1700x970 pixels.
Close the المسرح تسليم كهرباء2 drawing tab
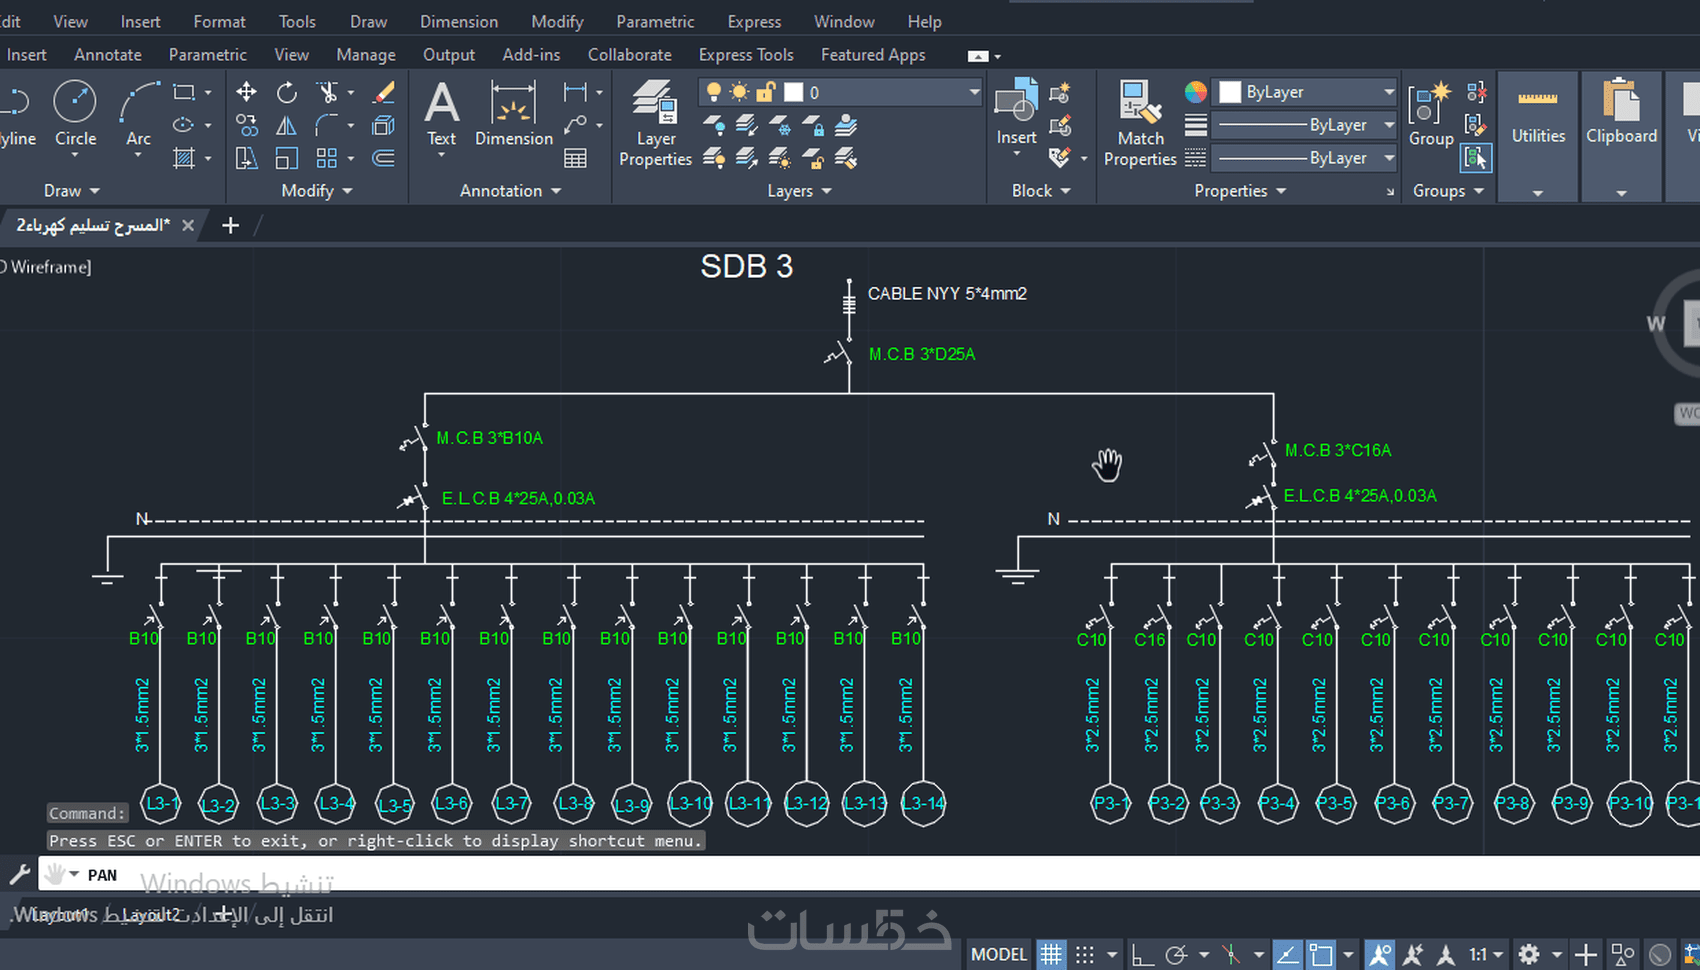coord(188,226)
